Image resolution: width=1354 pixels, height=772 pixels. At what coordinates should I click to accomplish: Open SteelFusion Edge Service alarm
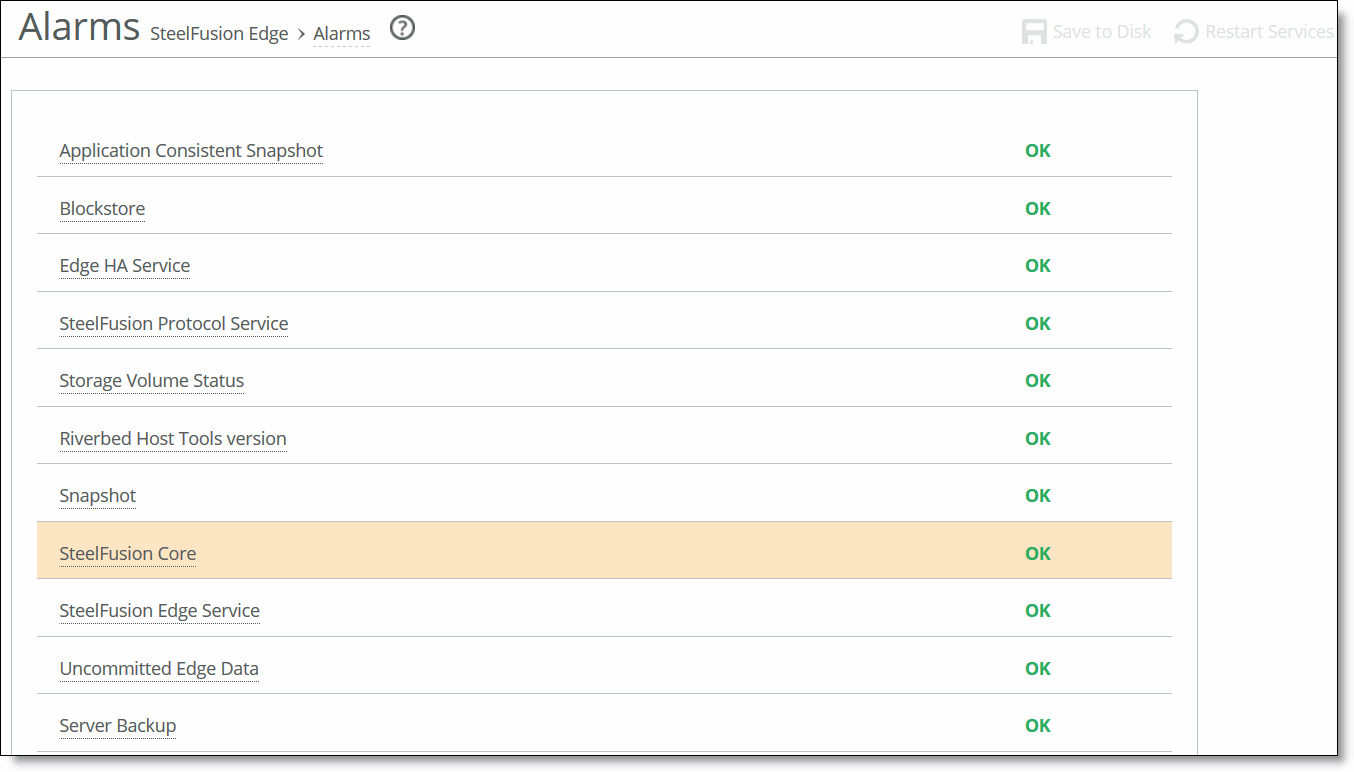[x=160, y=611]
